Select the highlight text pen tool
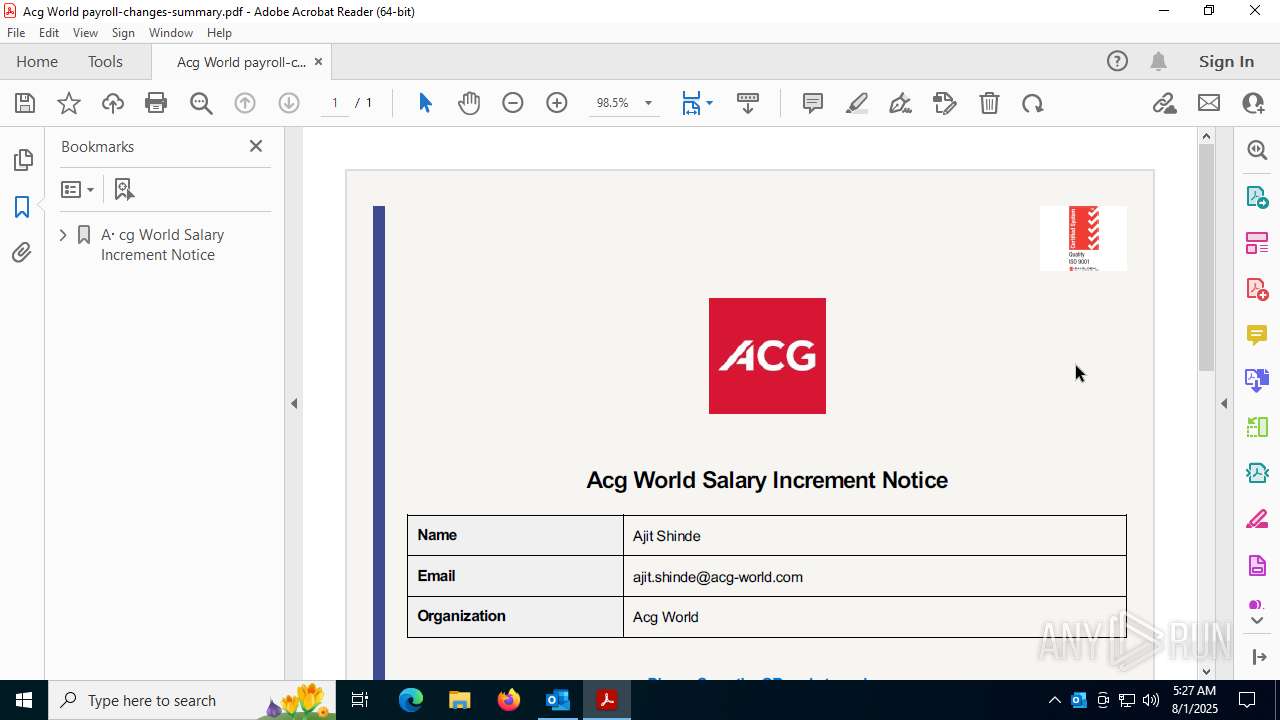Viewport: 1280px width, 720px height. click(857, 103)
